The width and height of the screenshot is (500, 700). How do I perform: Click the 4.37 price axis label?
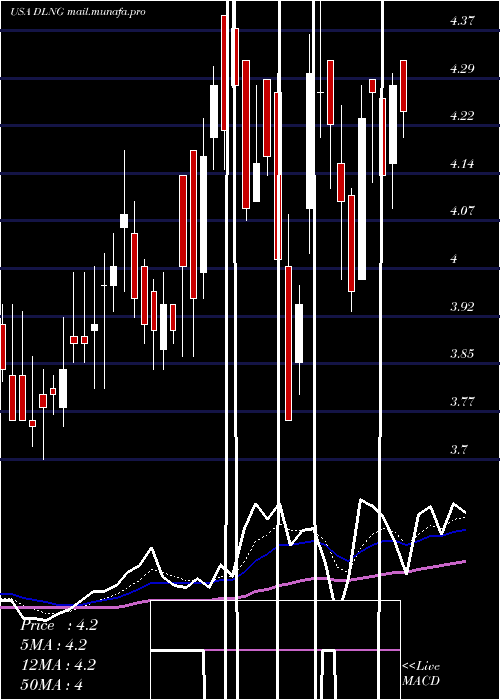(462, 21)
